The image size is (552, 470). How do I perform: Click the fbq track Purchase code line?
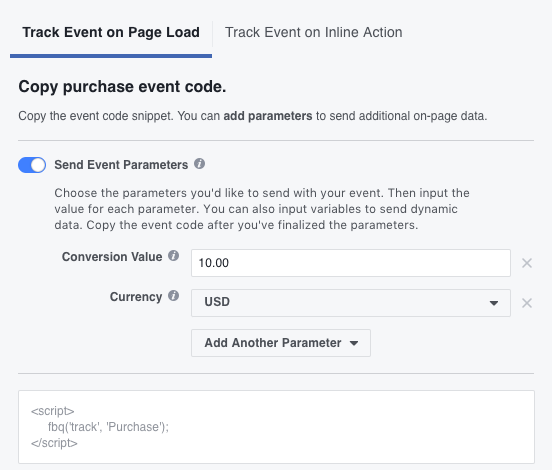tap(108, 427)
